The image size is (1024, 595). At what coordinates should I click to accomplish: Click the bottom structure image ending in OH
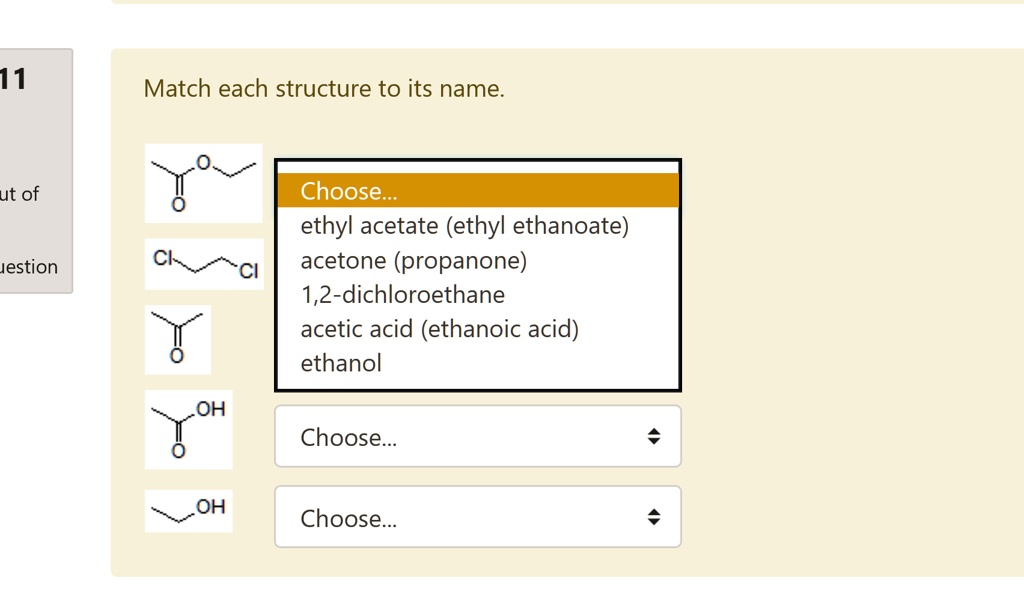(x=188, y=511)
